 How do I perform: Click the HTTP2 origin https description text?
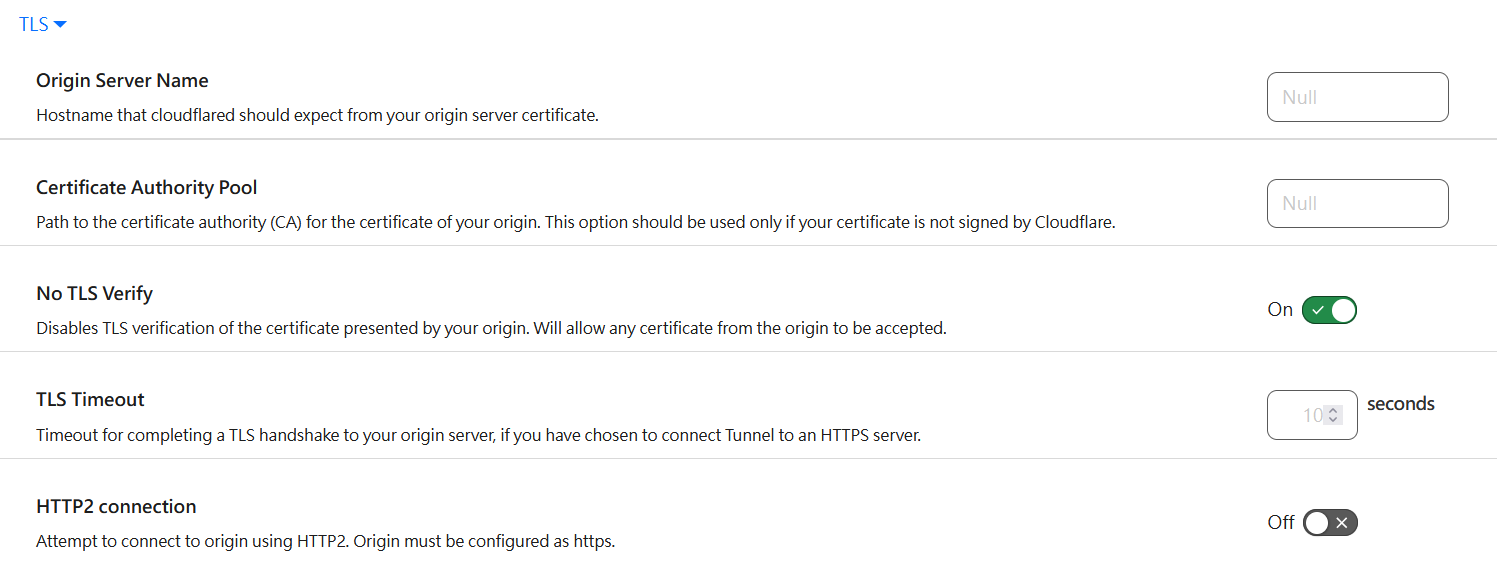[x=325, y=542]
